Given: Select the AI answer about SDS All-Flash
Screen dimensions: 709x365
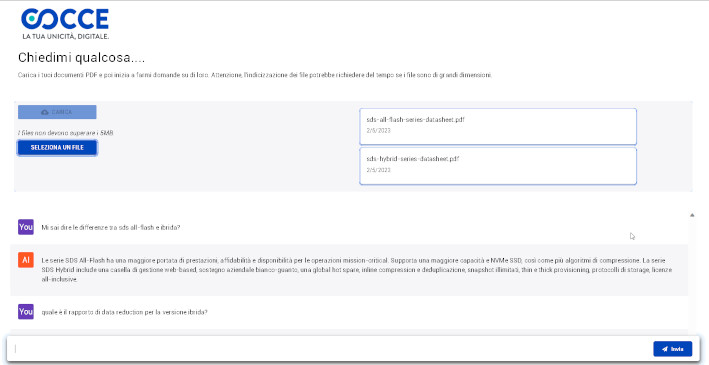Looking at the screenshot, I should pos(356,270).
